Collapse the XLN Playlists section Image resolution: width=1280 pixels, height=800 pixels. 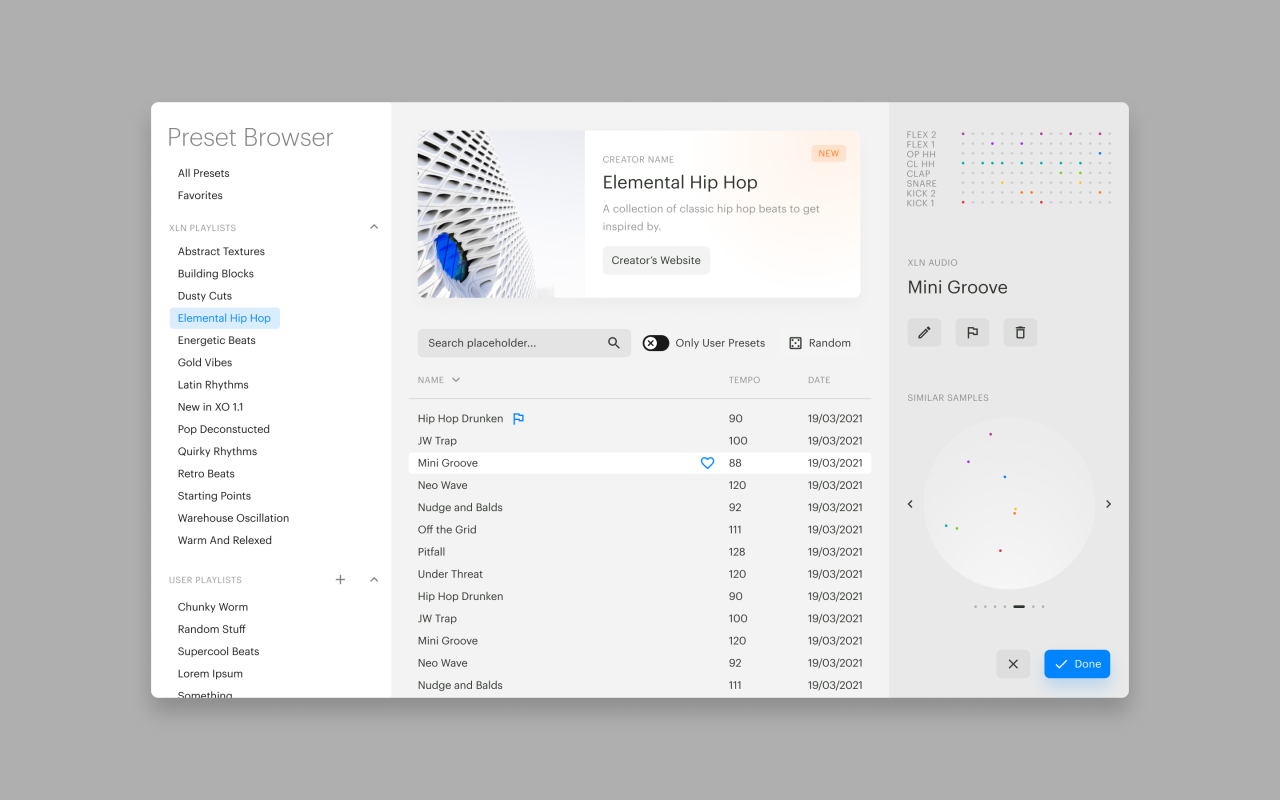point(374,227)
